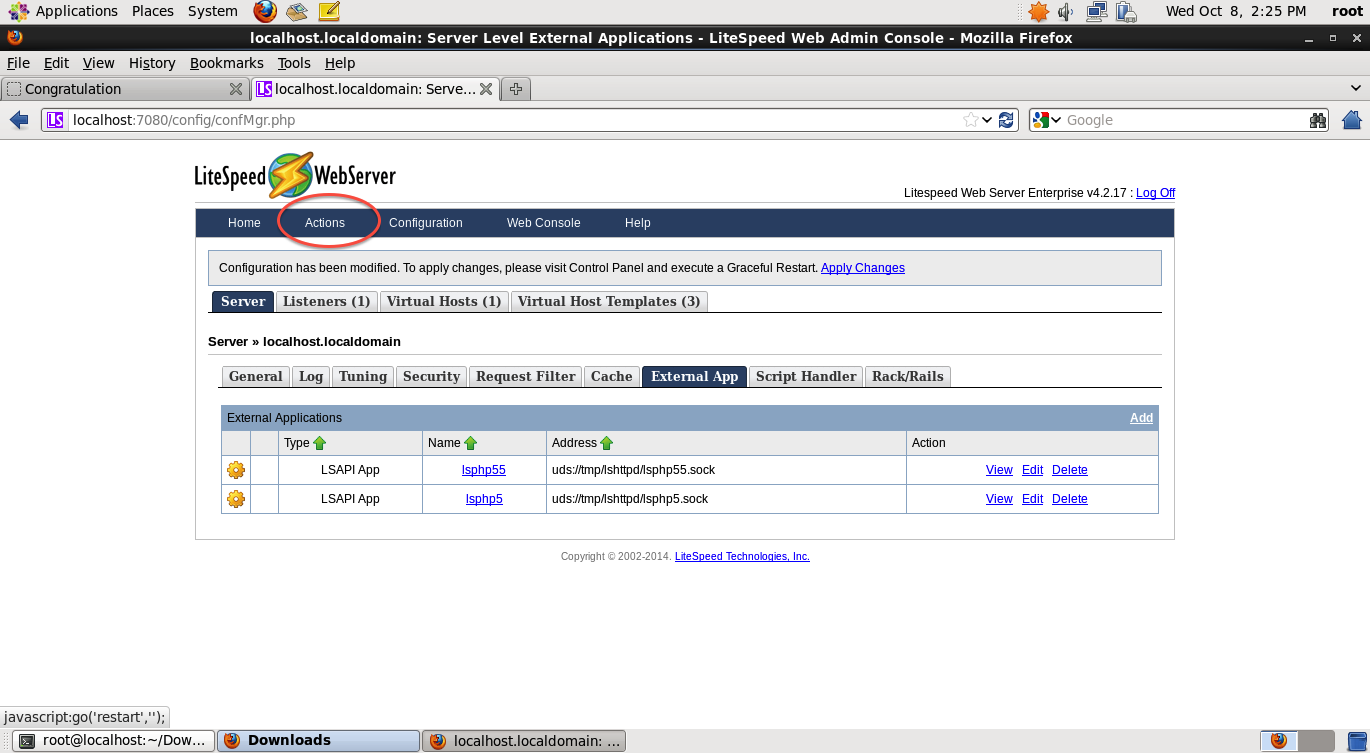Open the search engine selector dropdown
Screen dimensions: 1370x753
click(x=1056, y=120)
